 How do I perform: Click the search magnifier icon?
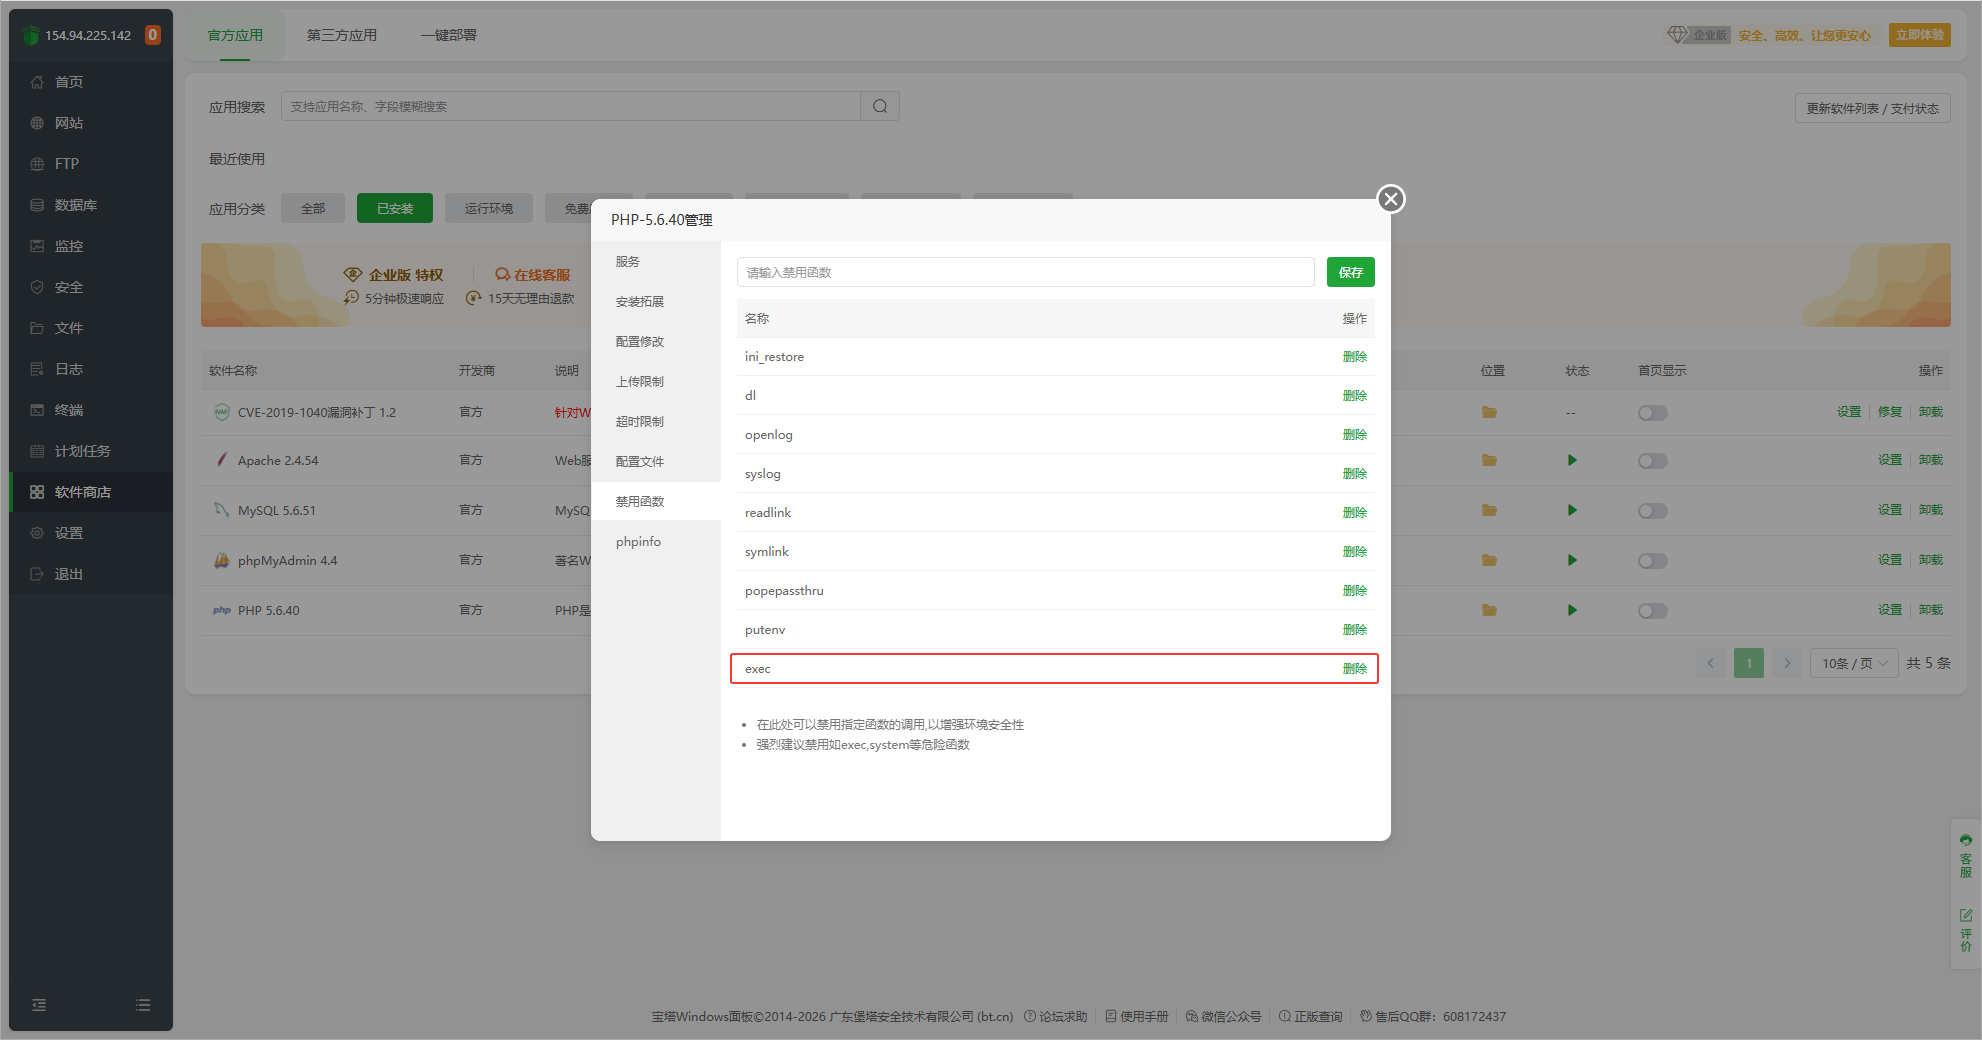(x=880, y=107)
